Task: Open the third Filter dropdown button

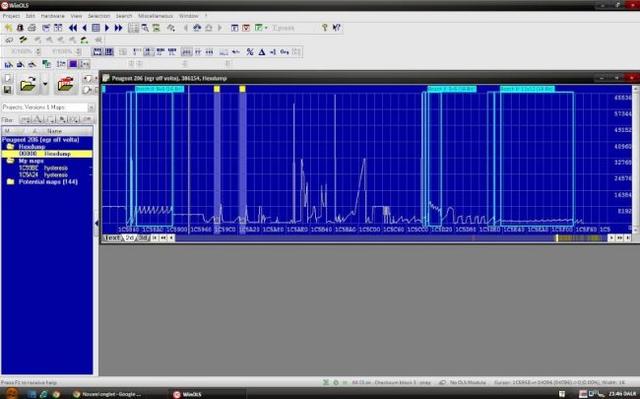Action: [x=51, y=120]
